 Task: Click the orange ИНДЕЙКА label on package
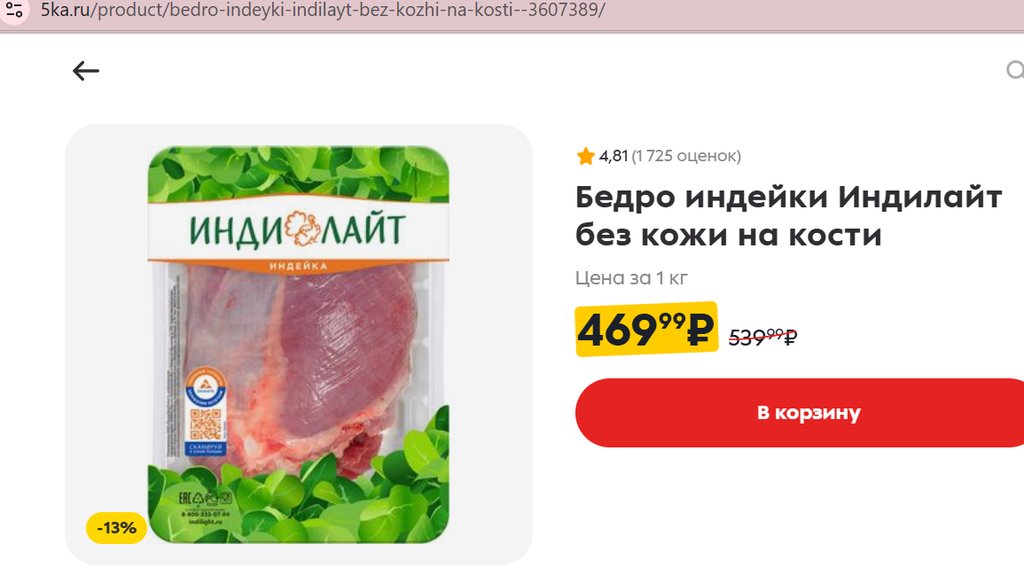(x=298, y=266)
